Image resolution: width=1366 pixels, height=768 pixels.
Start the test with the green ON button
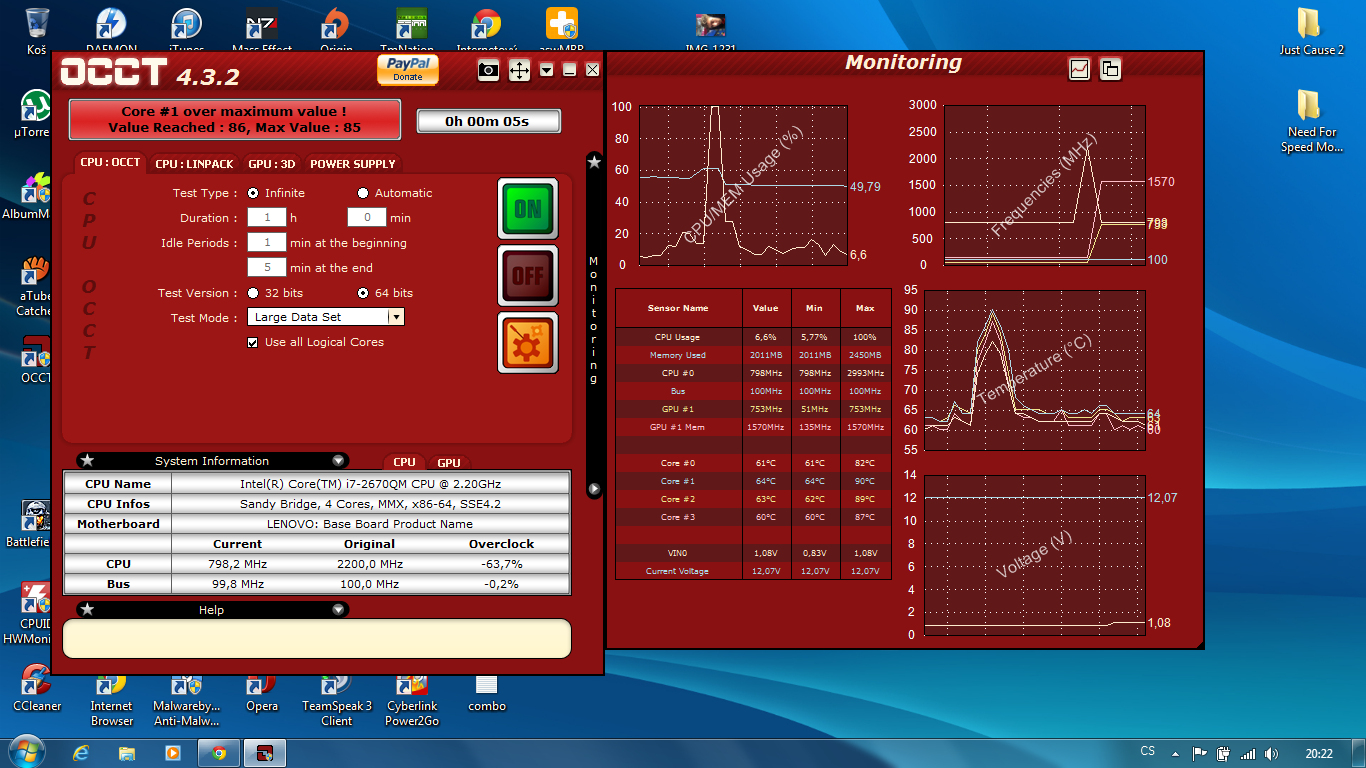527,209
